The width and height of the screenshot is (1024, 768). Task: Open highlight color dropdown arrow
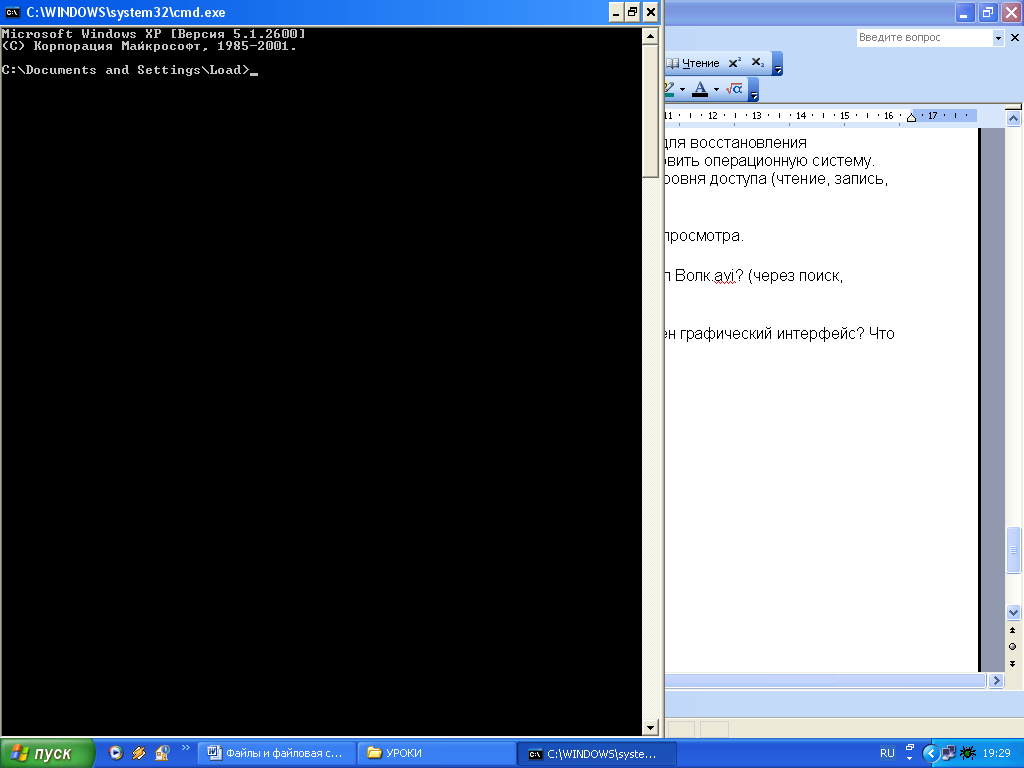(682, 89)
